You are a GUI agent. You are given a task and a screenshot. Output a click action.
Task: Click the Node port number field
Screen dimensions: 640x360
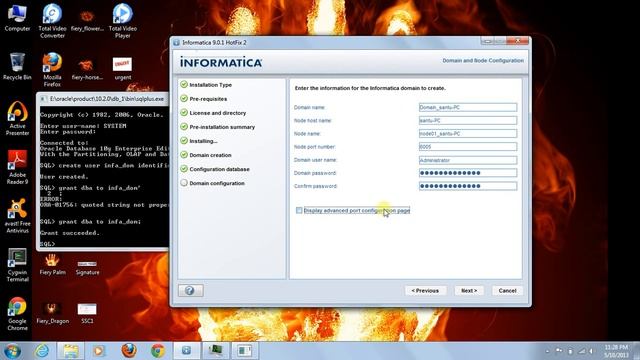pyautogui.click(x=468, y=147)
